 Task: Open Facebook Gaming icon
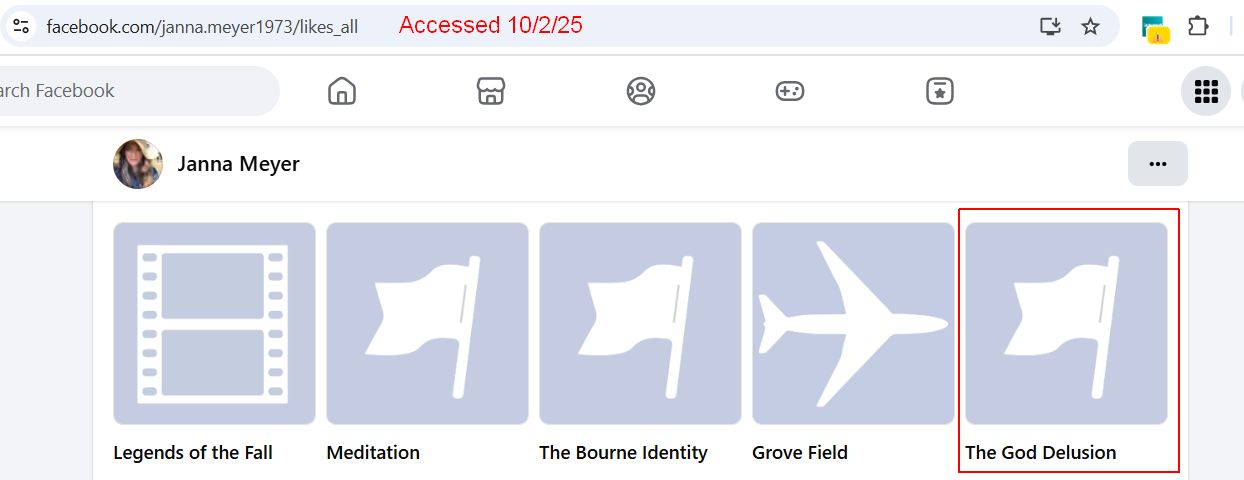pos(790,91)
